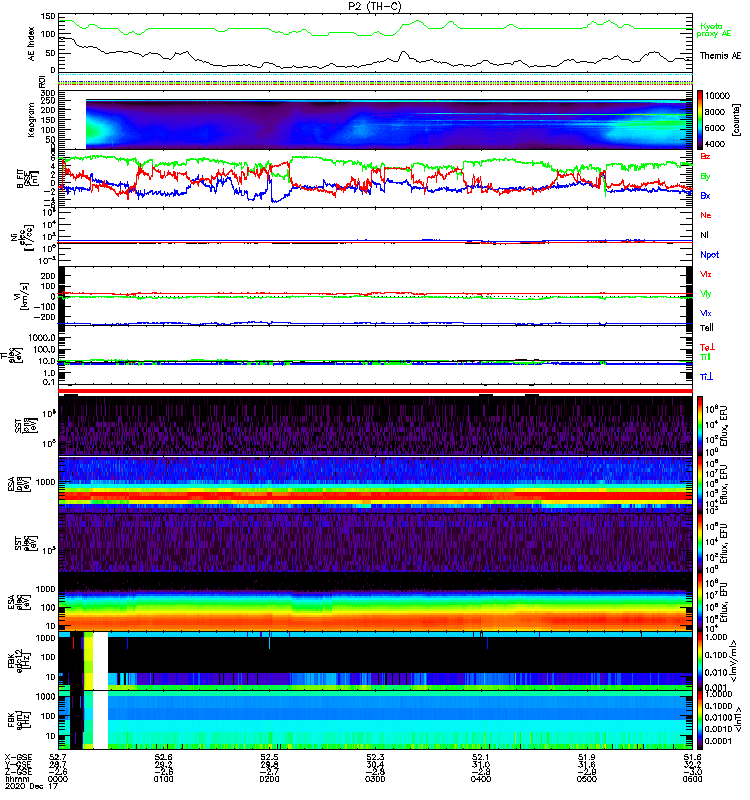Image resolution: width=750 pixels, height=800 pixels.
Task: Click the '0200' time tick label
Action: tap(269, 779)
